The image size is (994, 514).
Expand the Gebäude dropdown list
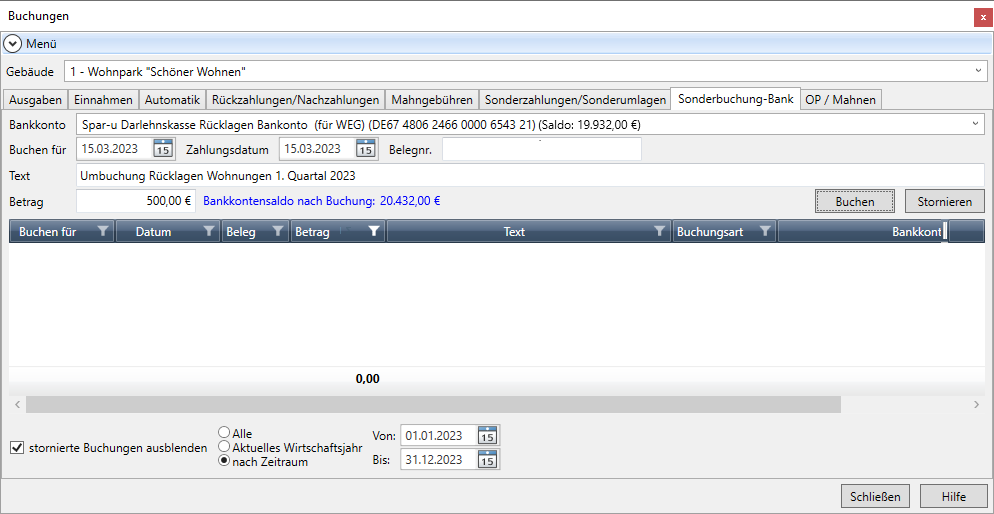pyautogui.click(x=977, y=72)
